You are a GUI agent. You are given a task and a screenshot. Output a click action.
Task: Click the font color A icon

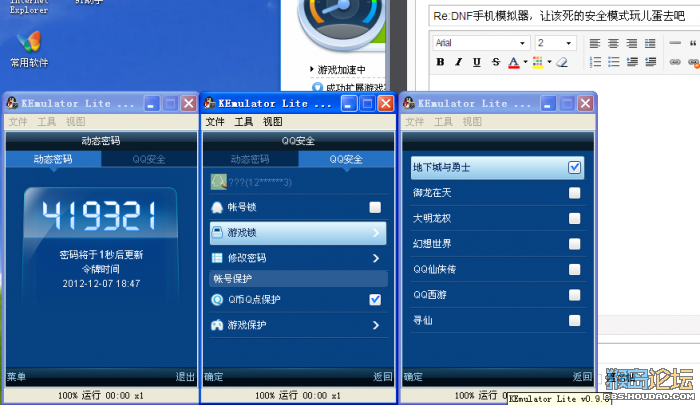point(514,62)
